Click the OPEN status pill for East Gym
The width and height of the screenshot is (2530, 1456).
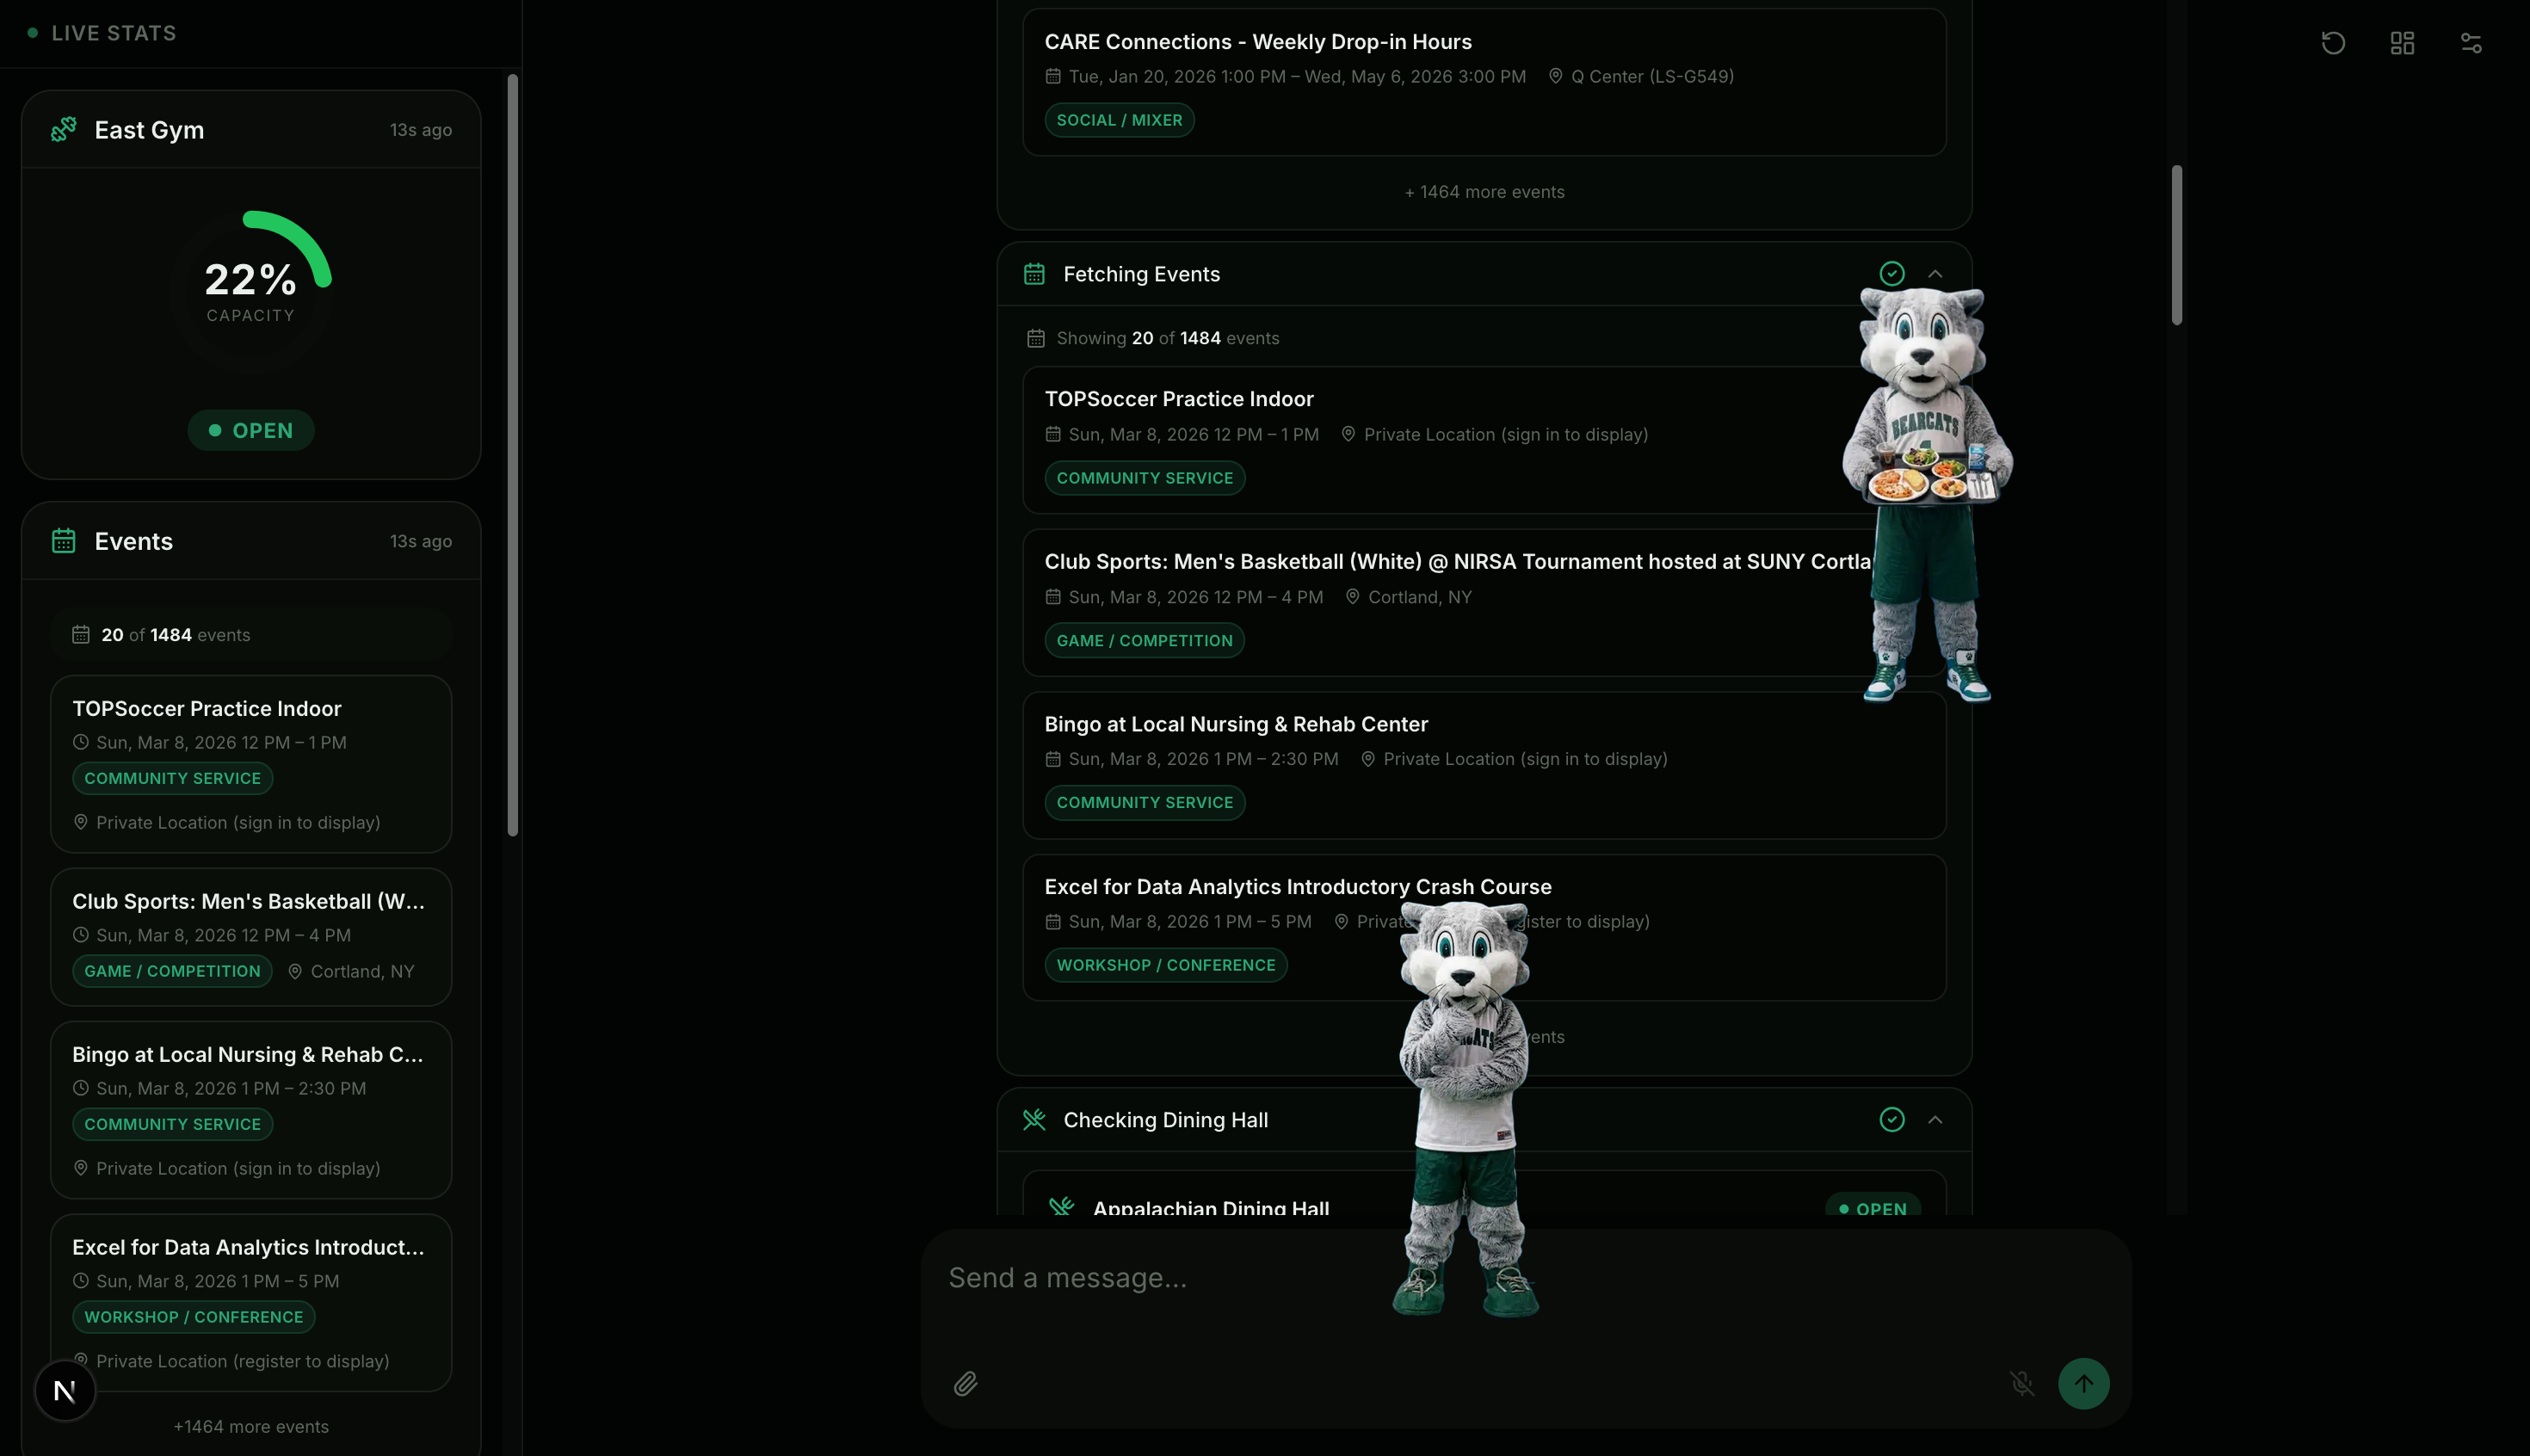(251, 430)
